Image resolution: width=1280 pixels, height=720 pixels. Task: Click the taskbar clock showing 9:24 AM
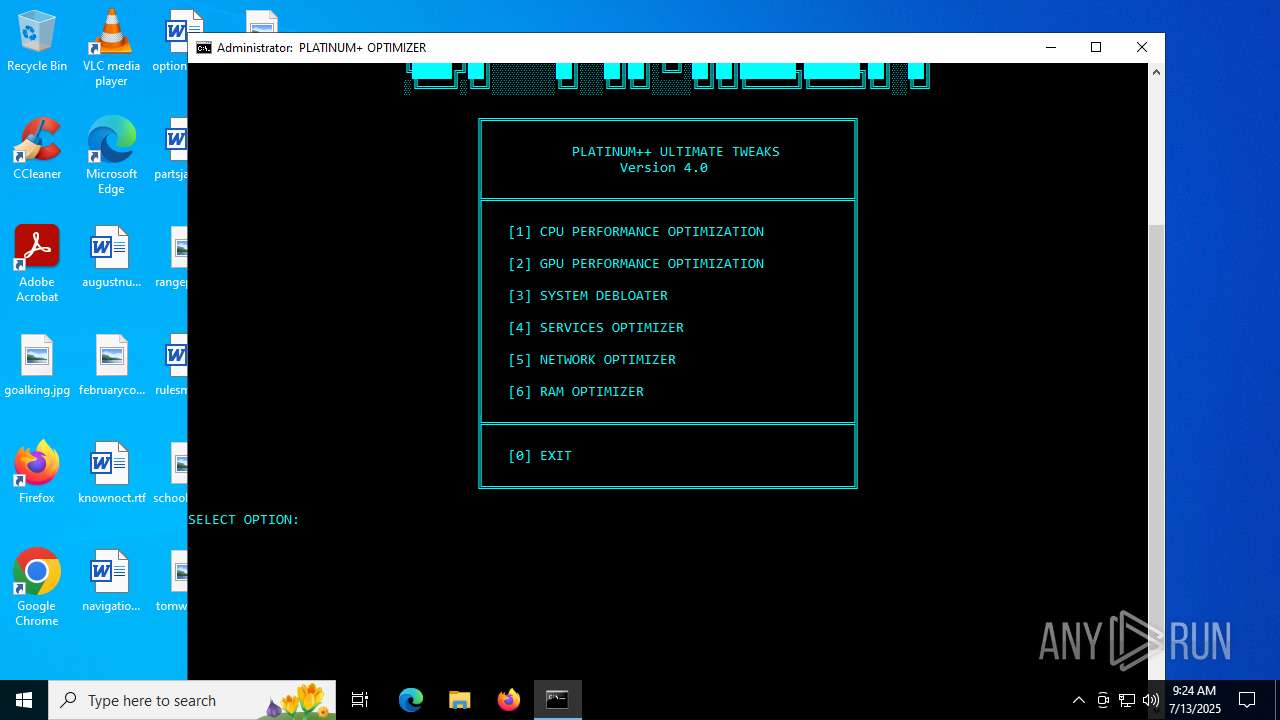click(1194, 700)
